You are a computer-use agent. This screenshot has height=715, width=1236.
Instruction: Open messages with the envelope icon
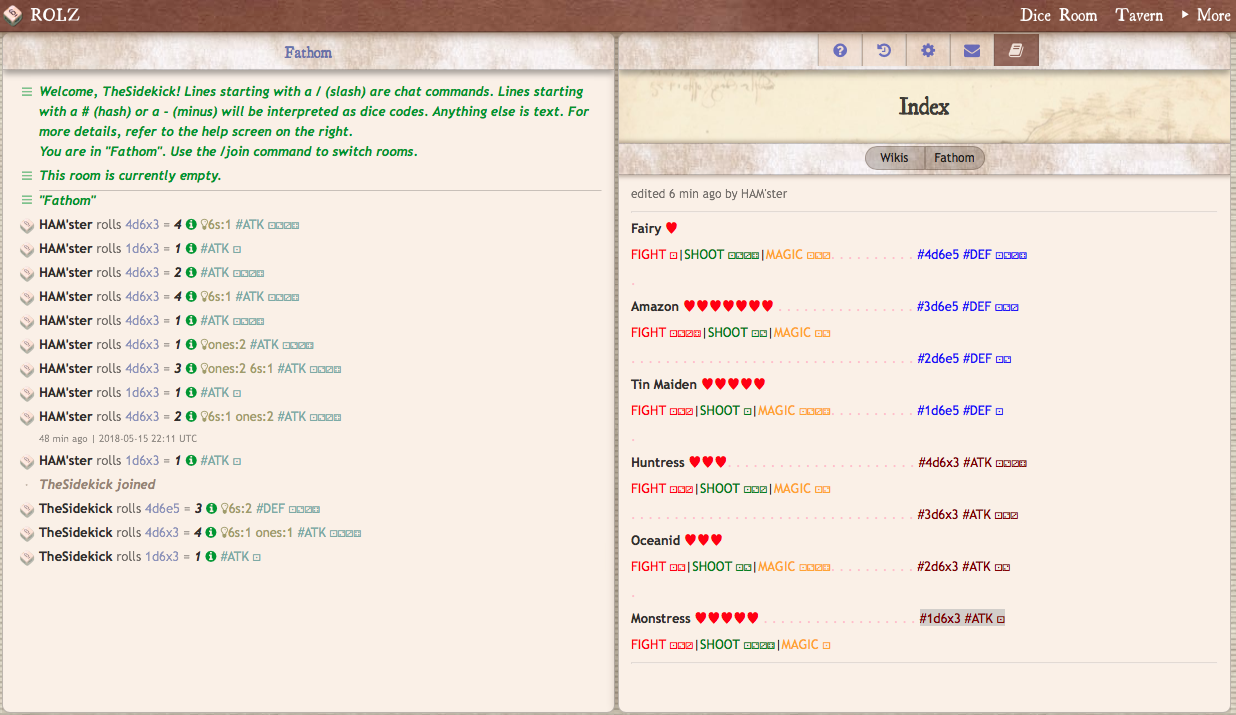coord(971,49)
